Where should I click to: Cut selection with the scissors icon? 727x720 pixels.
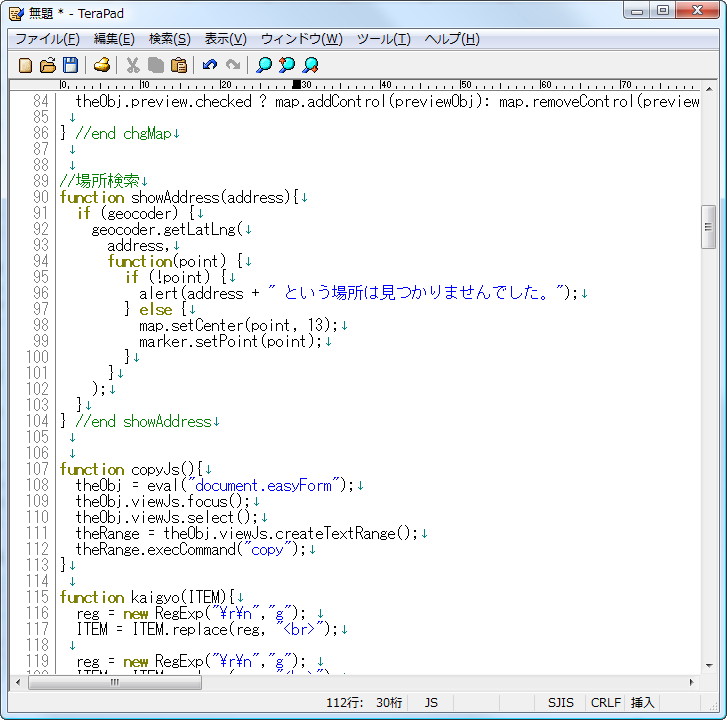point(133,65)
